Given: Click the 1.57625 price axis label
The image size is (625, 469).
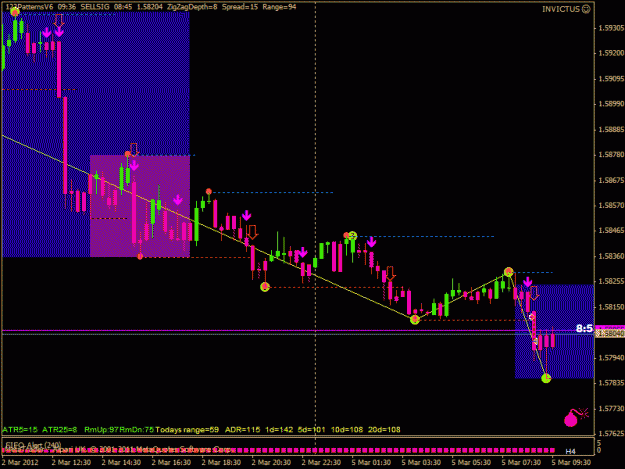Looking at the screenshot, I should (611, 433).
